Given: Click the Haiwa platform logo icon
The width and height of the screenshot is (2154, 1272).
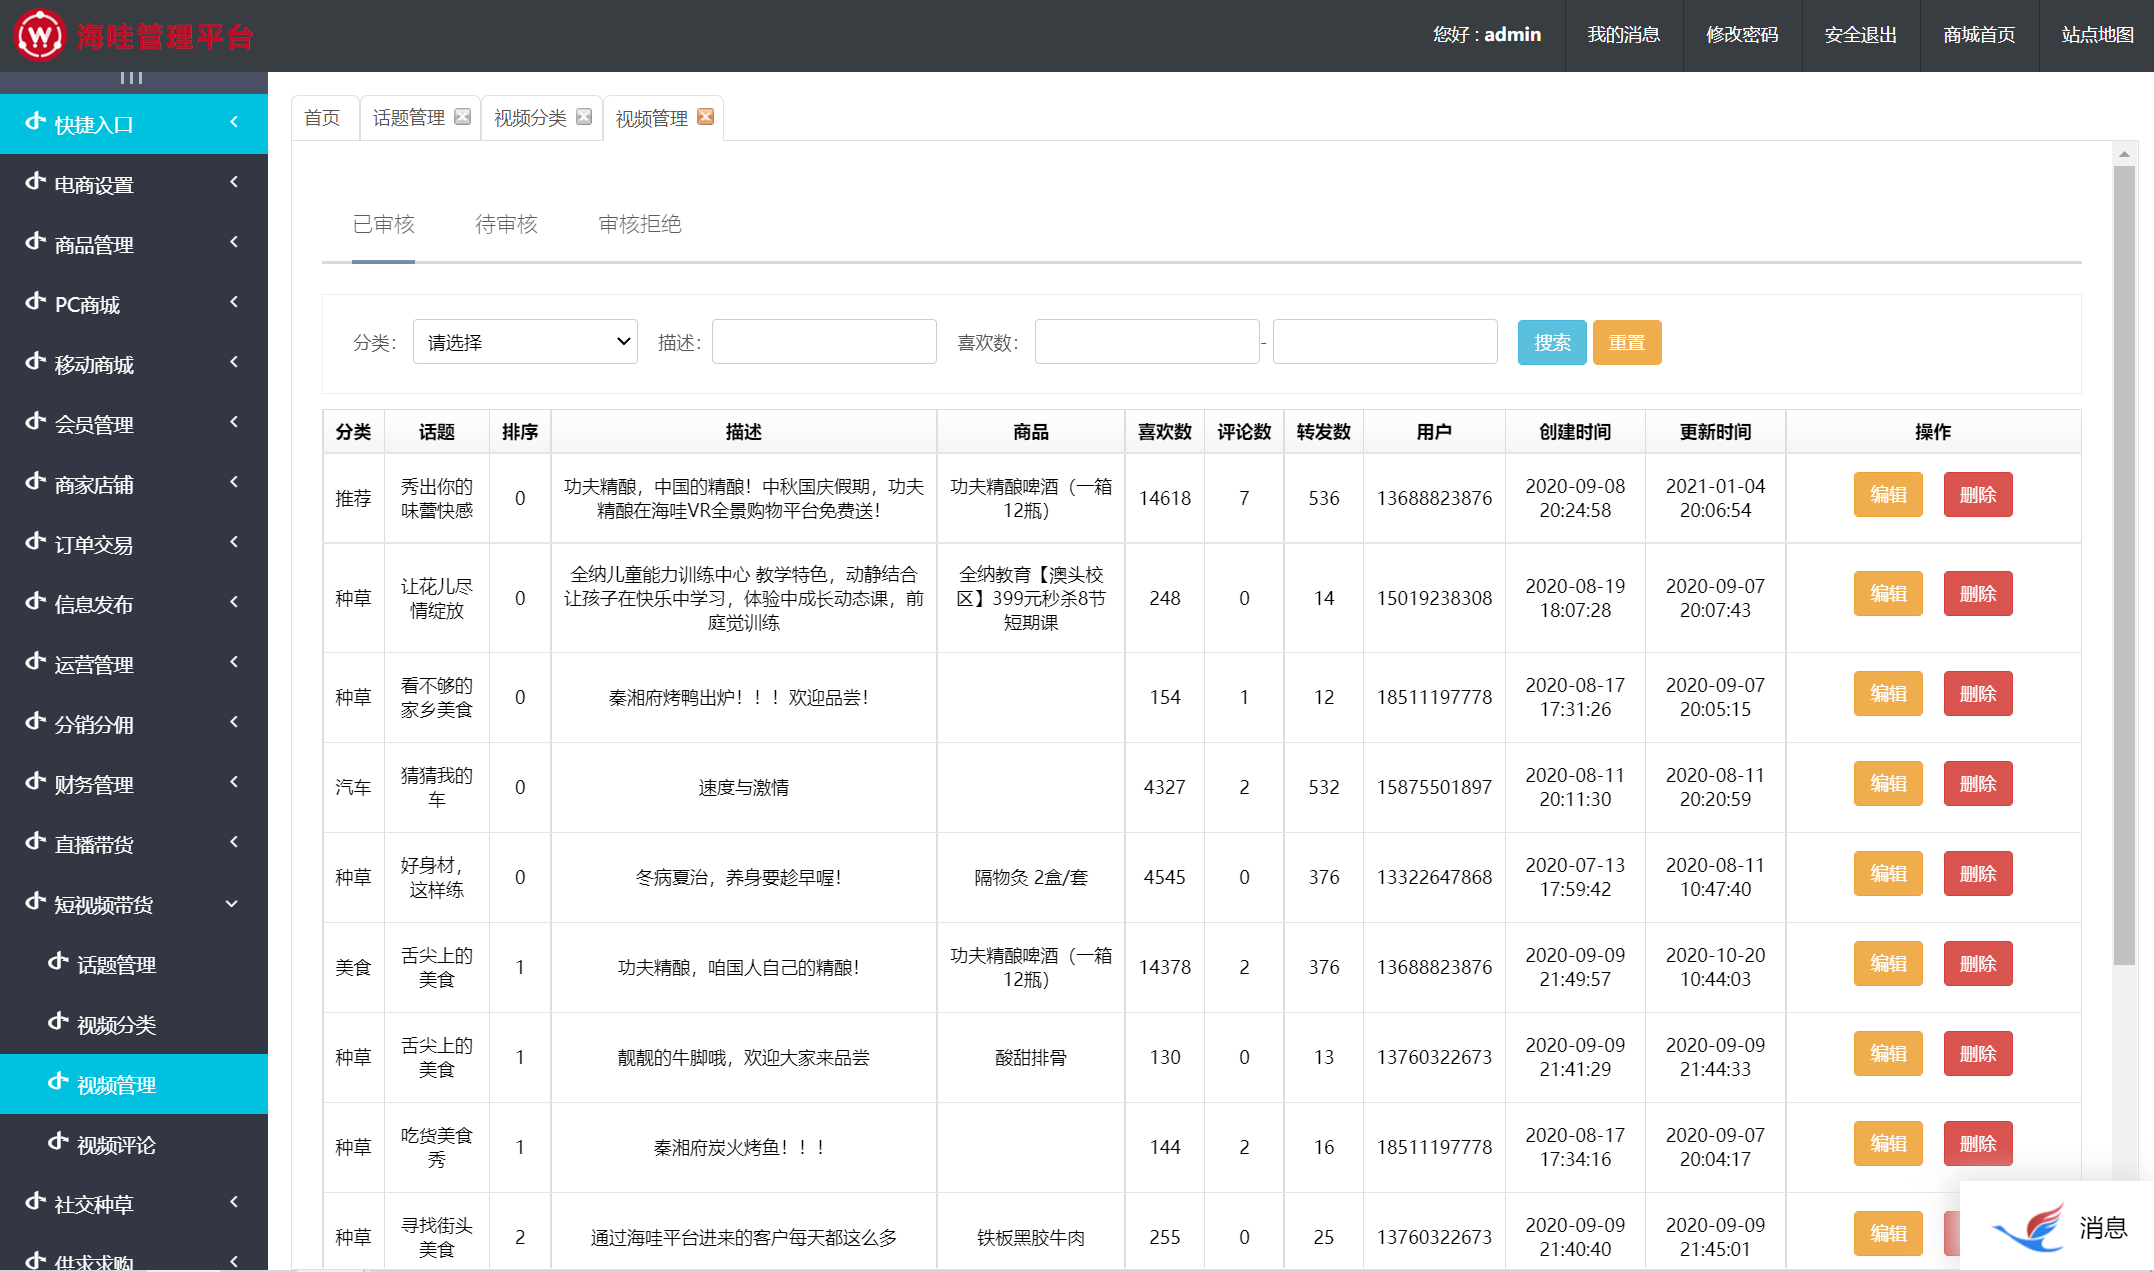Looking at the screenshot, I should (40, 36).
